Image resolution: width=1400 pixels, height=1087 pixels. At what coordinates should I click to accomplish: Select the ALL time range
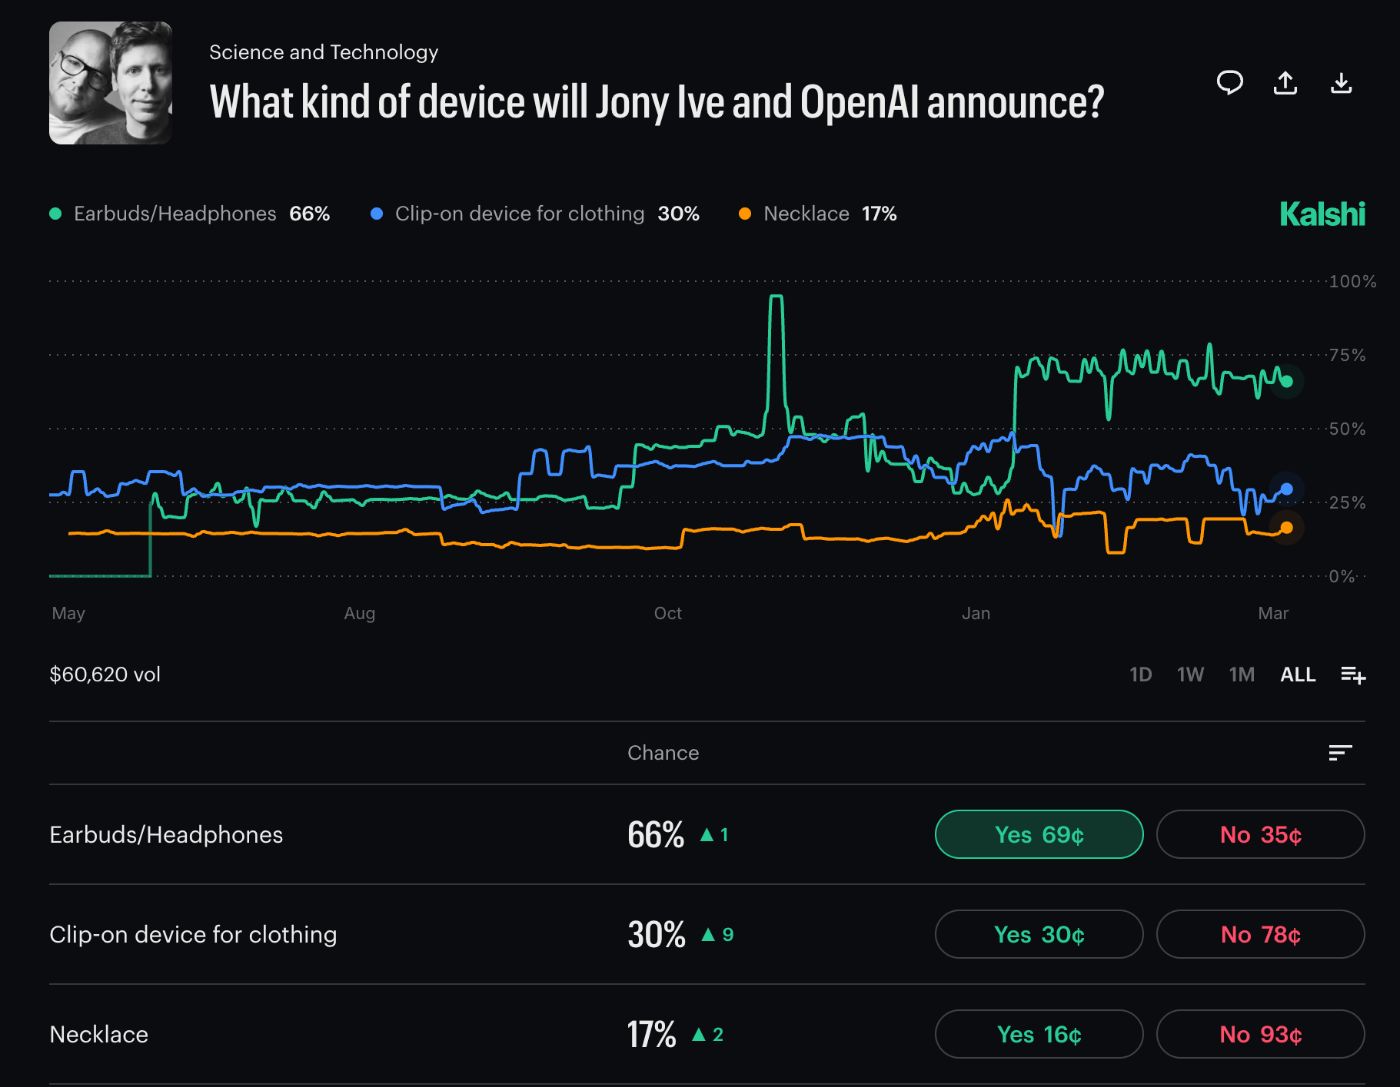tap(1297, 674)
